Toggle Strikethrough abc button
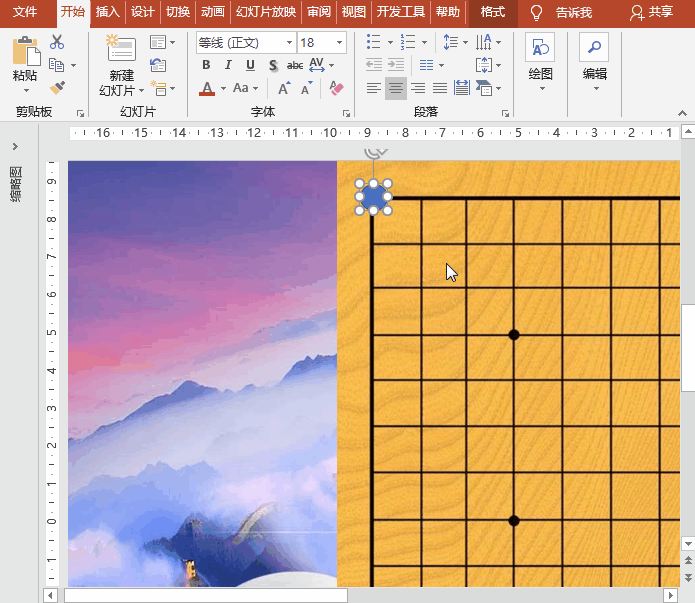 [295, 66]
